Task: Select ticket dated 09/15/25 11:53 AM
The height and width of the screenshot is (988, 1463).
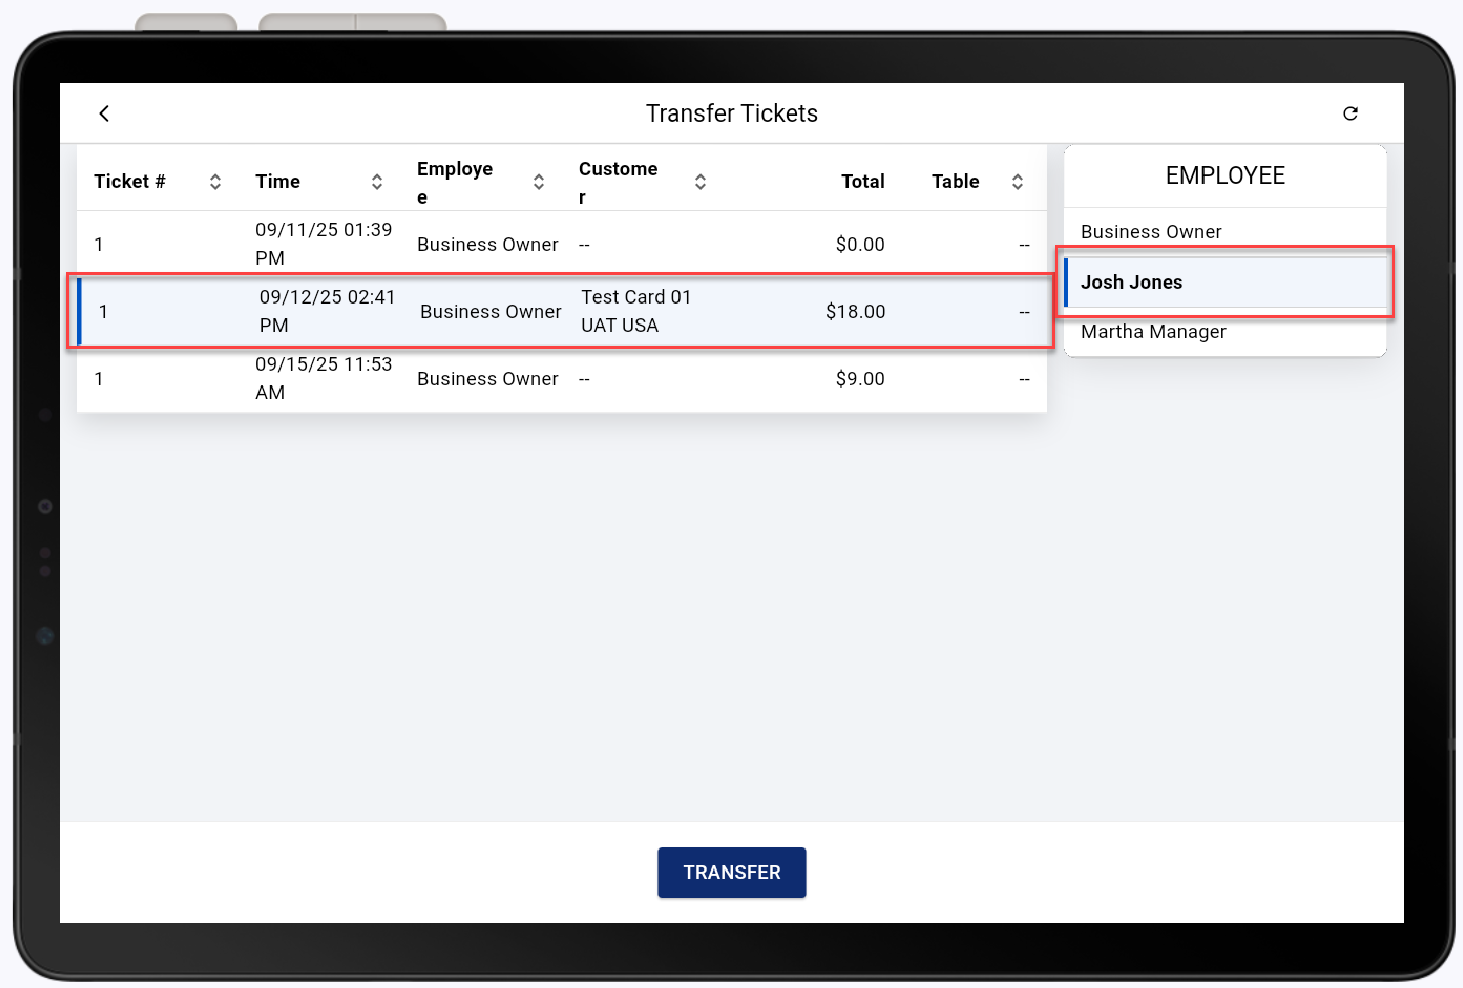Action: point(562,378)
